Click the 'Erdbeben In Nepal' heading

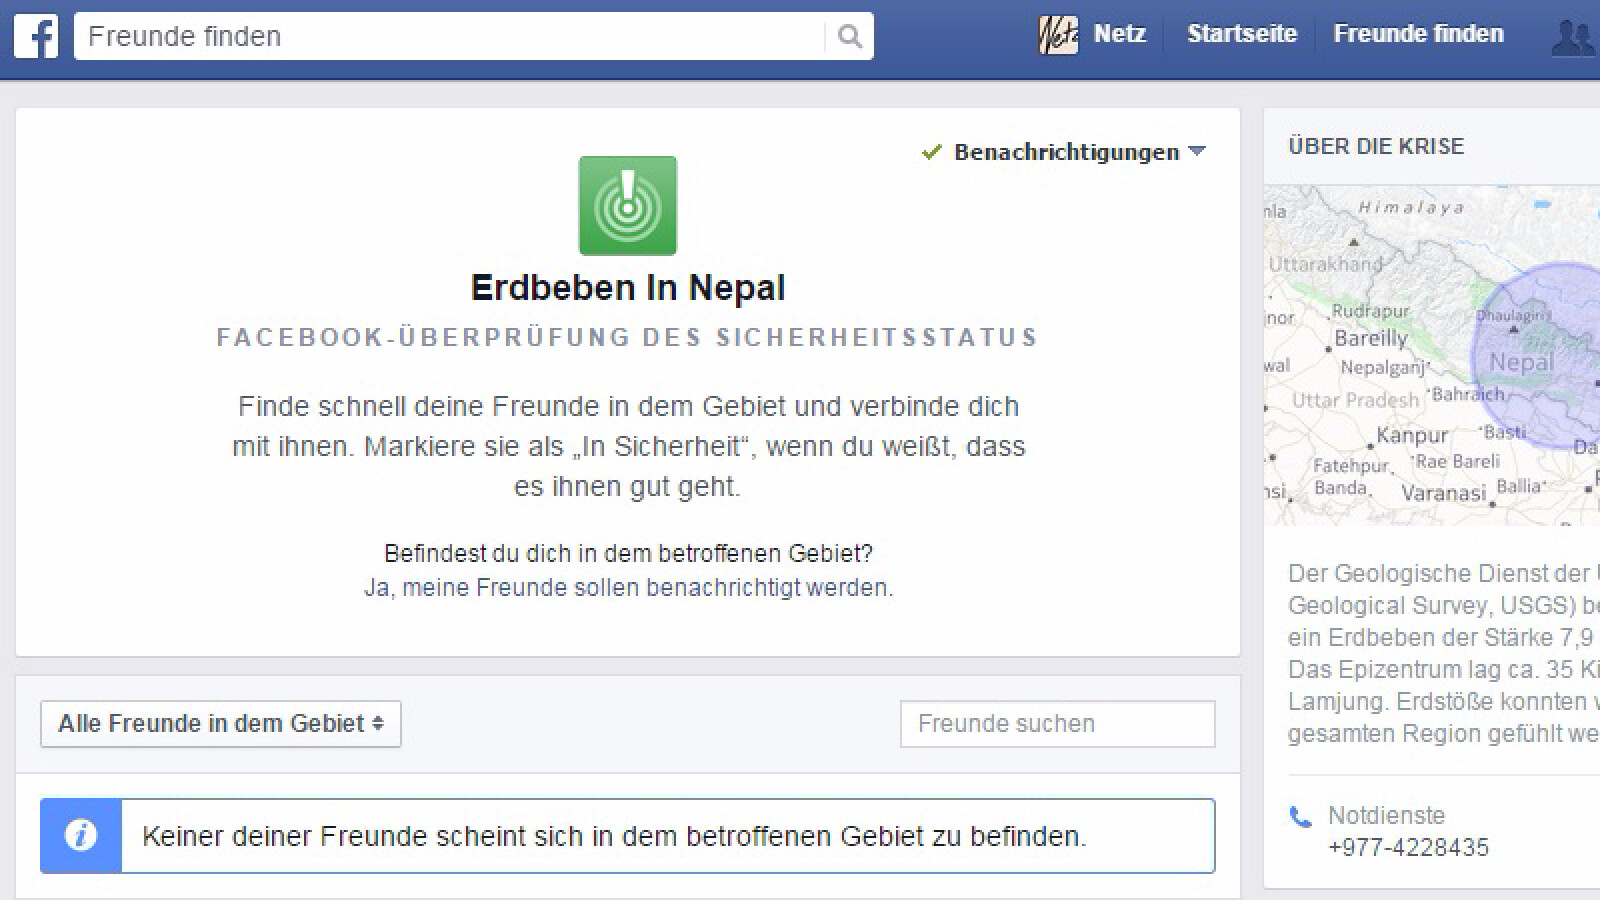tap(628, 288)
